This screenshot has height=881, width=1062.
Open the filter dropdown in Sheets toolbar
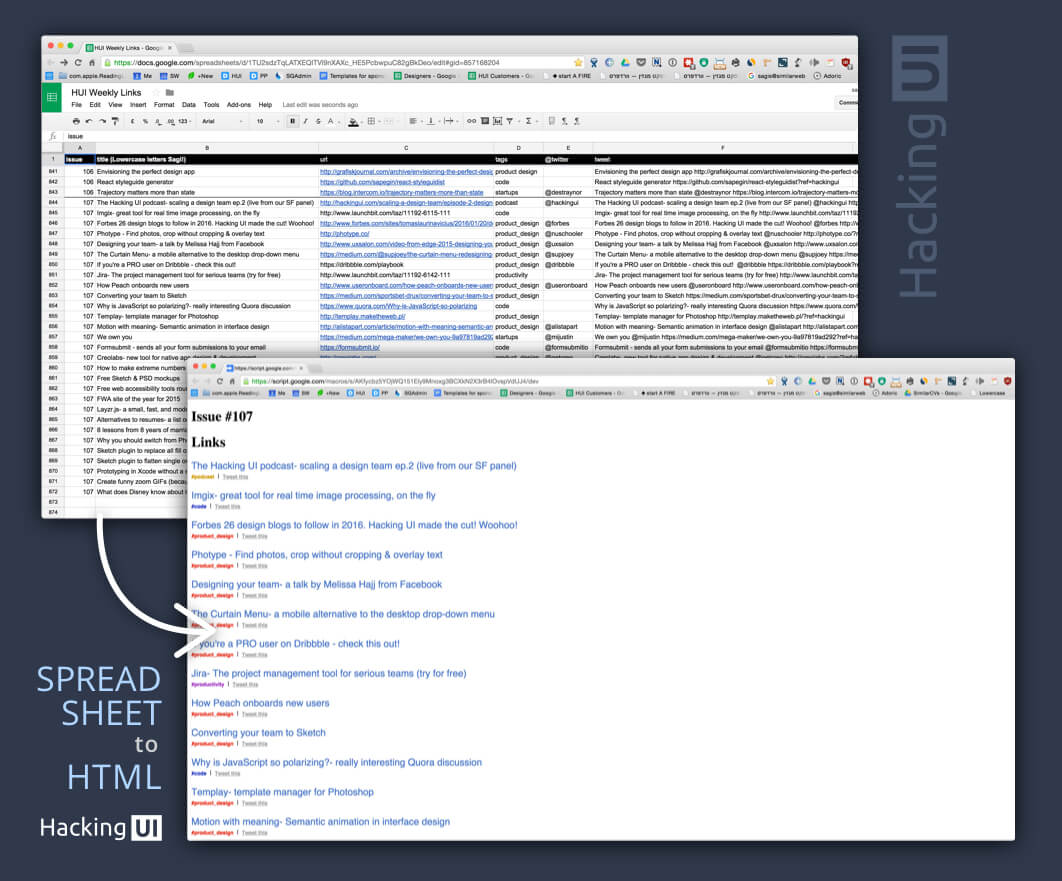[511, 121]
